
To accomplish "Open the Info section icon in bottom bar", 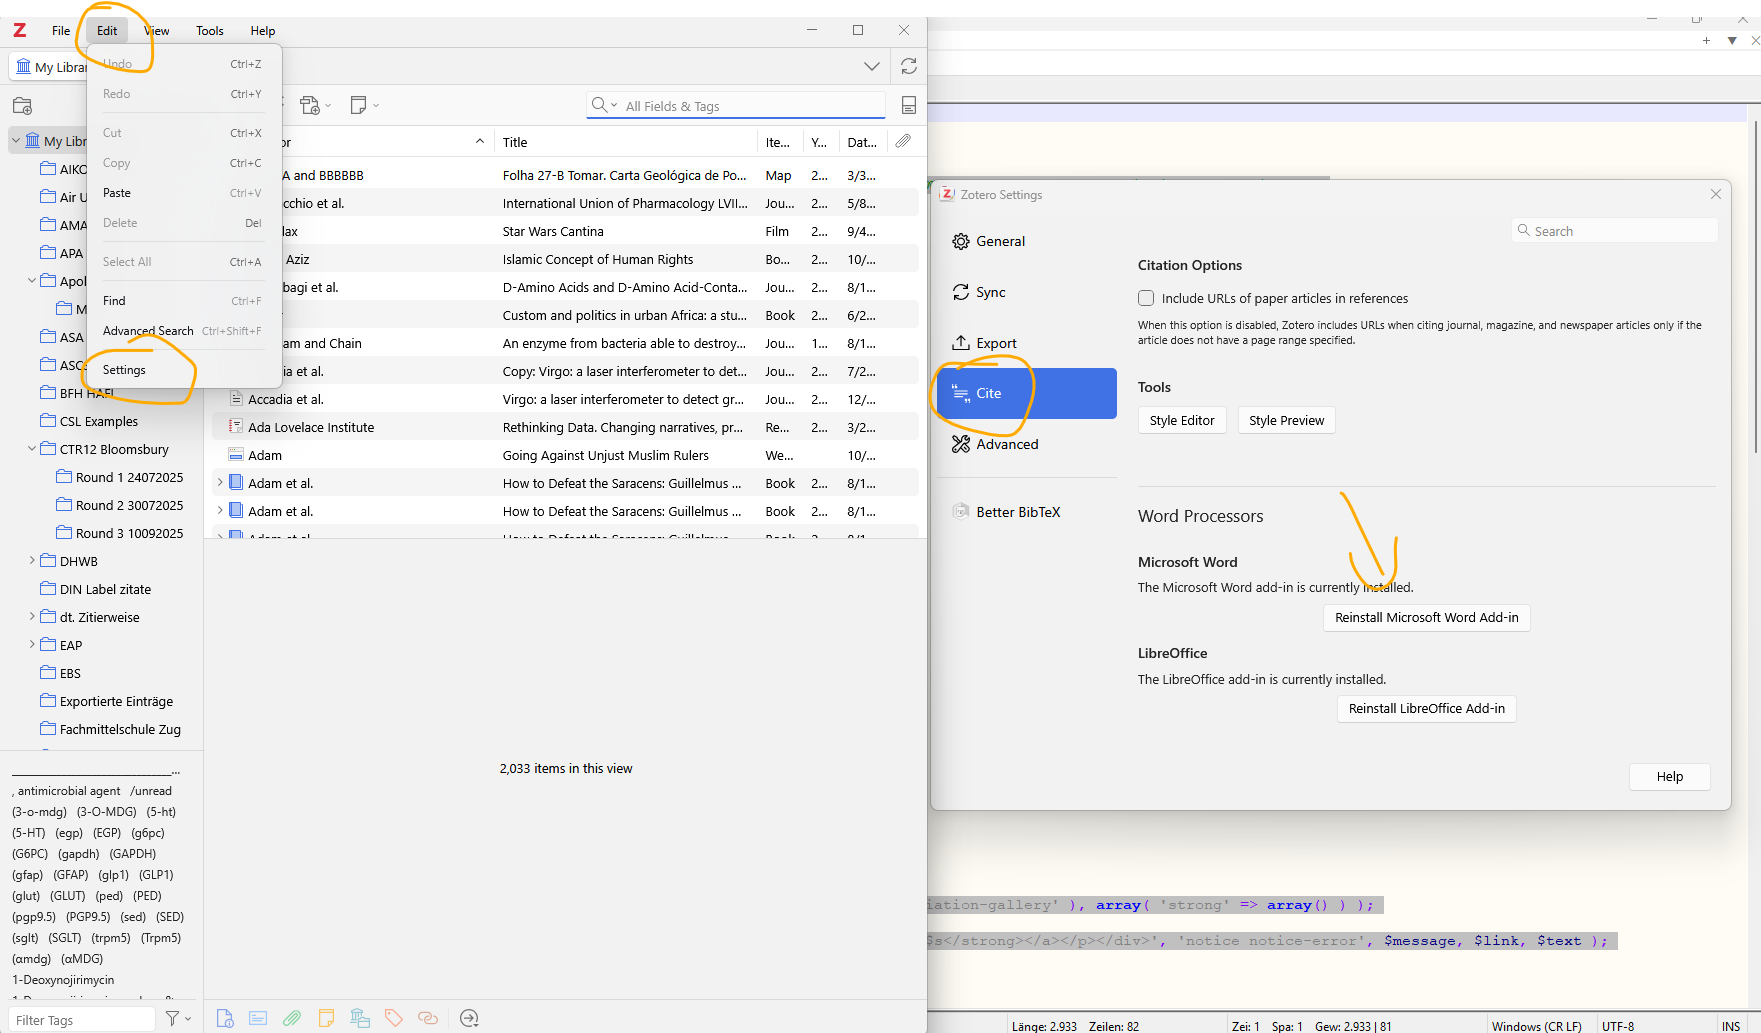I will (x=225, y=1018).
